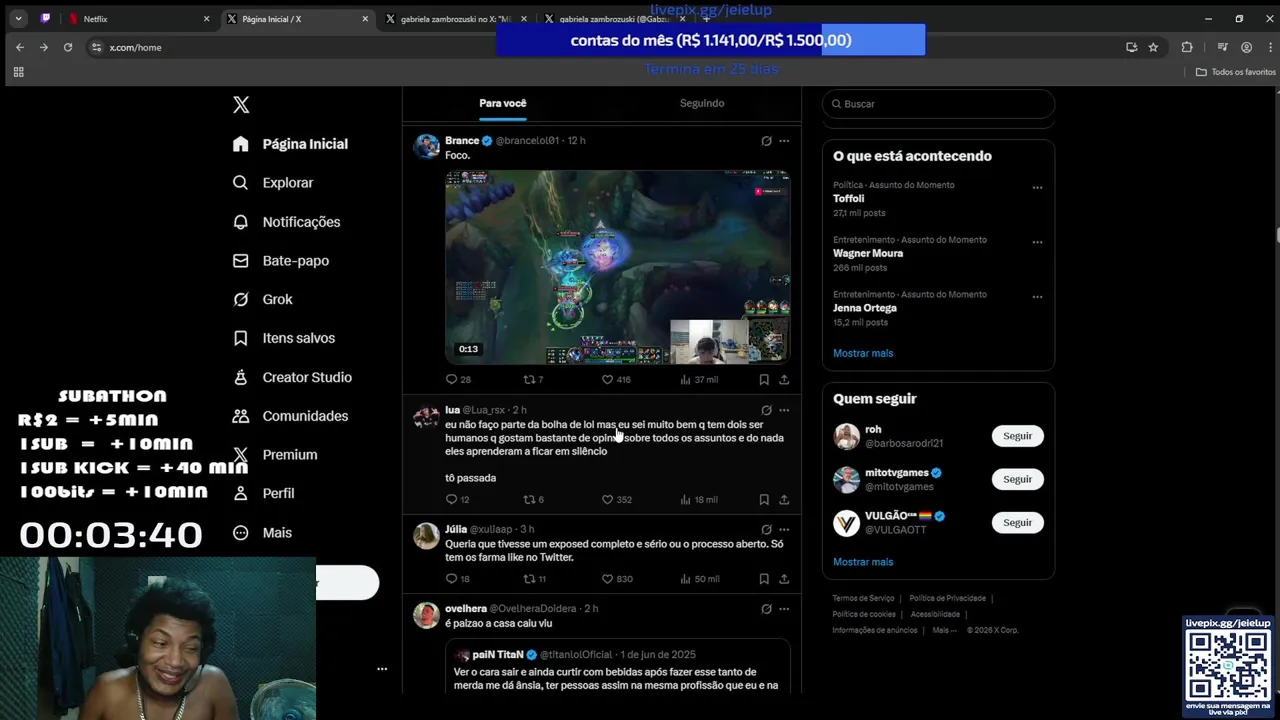This screenshot has height=720, width=1280.
Task: Click Mostrar mais under trending topics
Action: (x=863, y=353)
